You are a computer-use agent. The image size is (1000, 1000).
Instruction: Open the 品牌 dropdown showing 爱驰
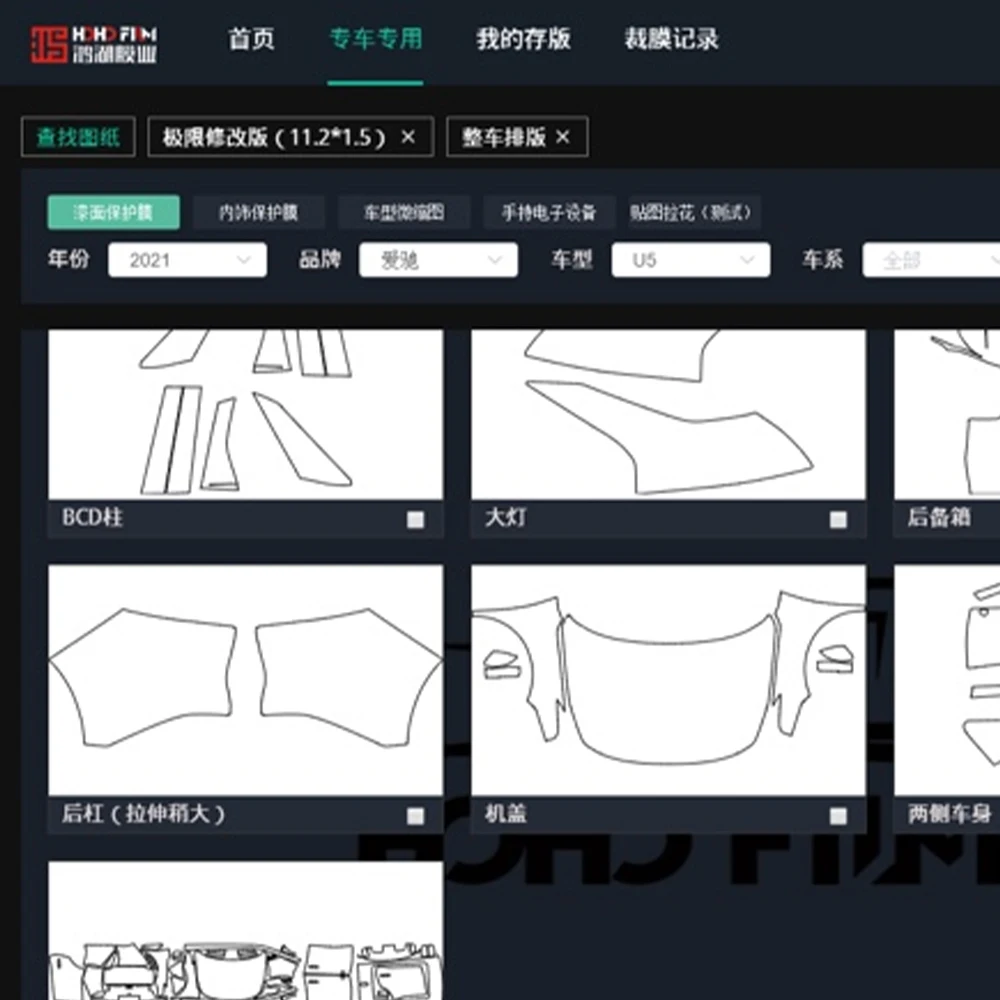(438, 260)
